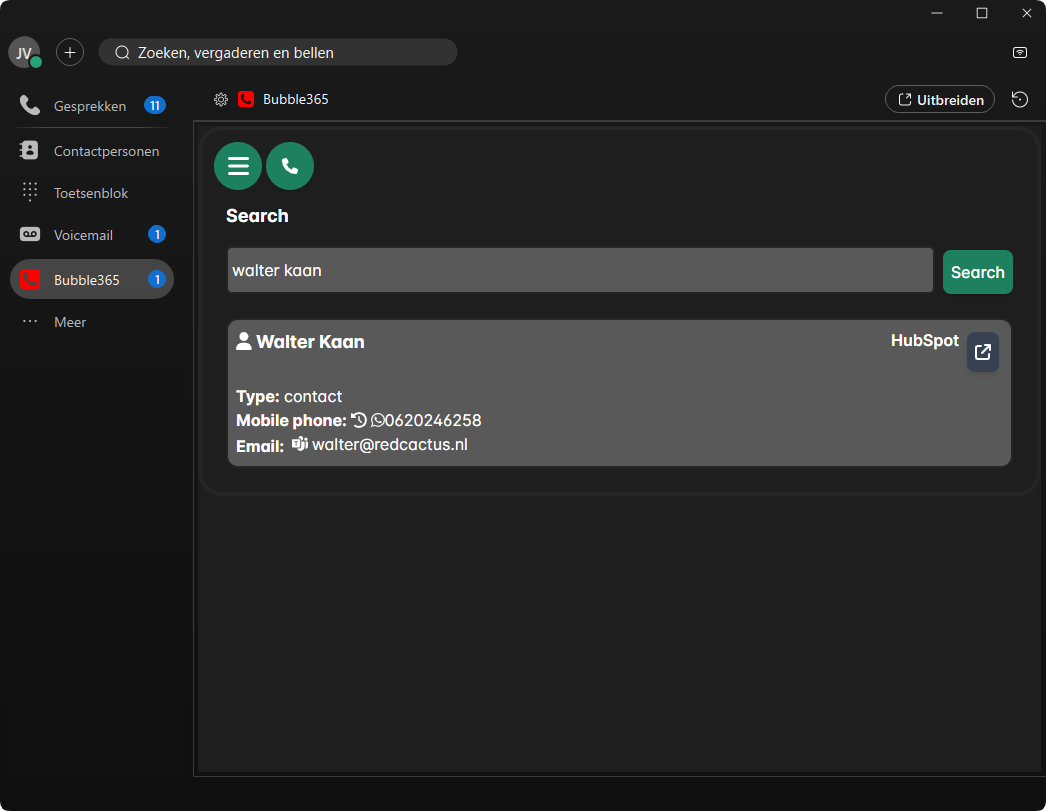
Task: Click the Uitbreiden button
Action: (x=939, y=99)
